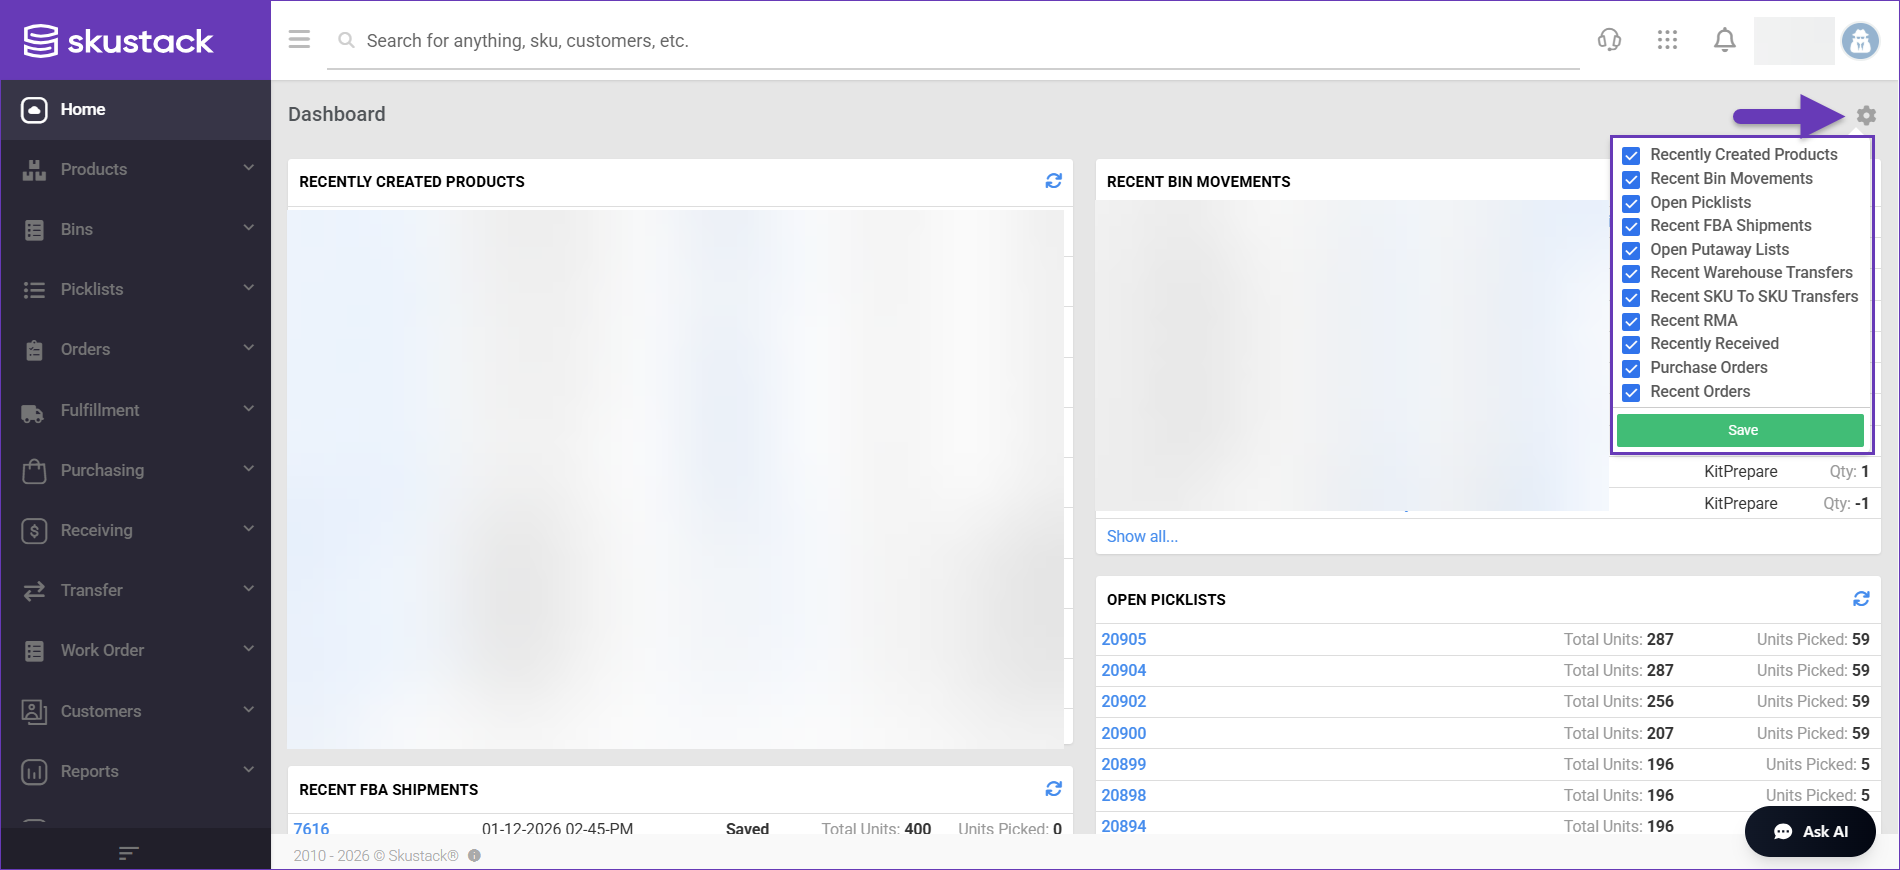Disable the Recent RMA checkbox
Screen dimensions: 1900x870
(x=1631, y=321)
